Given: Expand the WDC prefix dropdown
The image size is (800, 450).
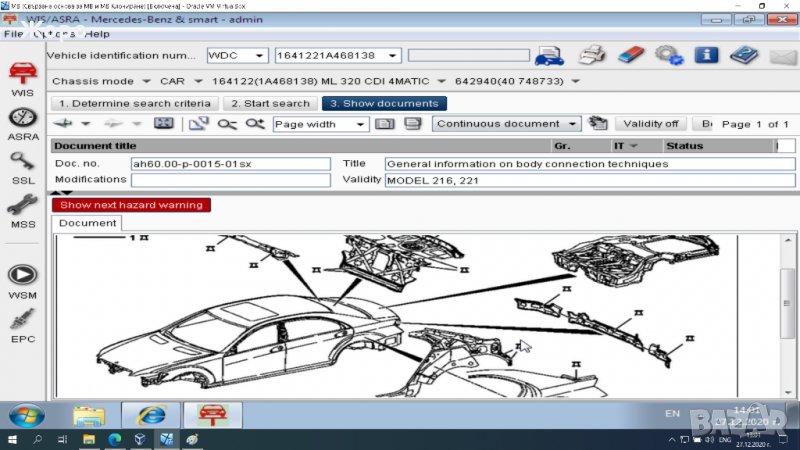Looking at the screenshot, I should tap(259, 56).
